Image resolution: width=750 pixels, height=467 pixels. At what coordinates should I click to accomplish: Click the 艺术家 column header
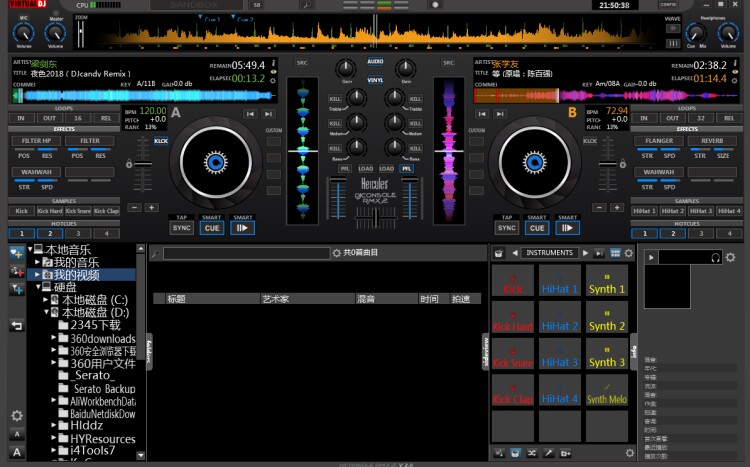[x=308, y=299]
